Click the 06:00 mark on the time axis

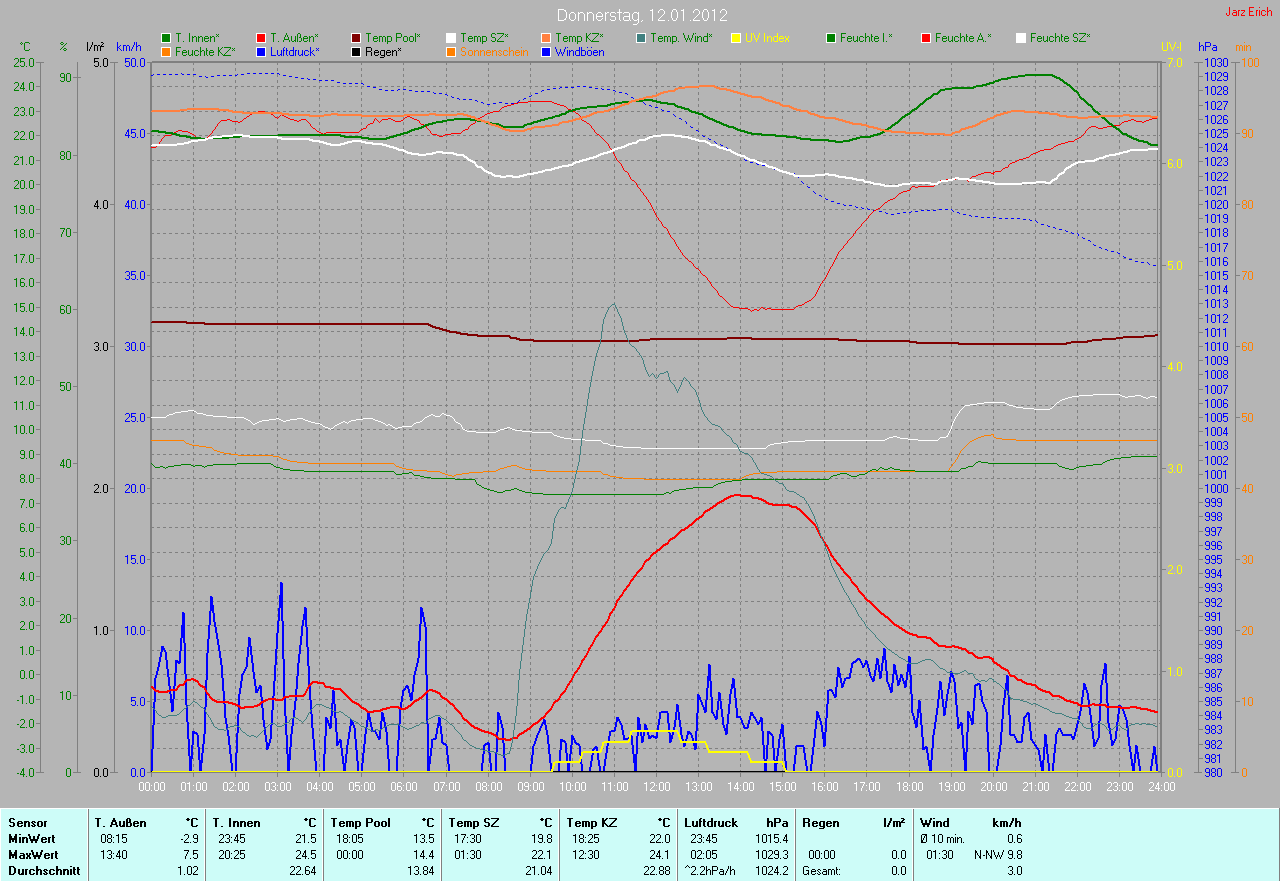coord(404,787)
